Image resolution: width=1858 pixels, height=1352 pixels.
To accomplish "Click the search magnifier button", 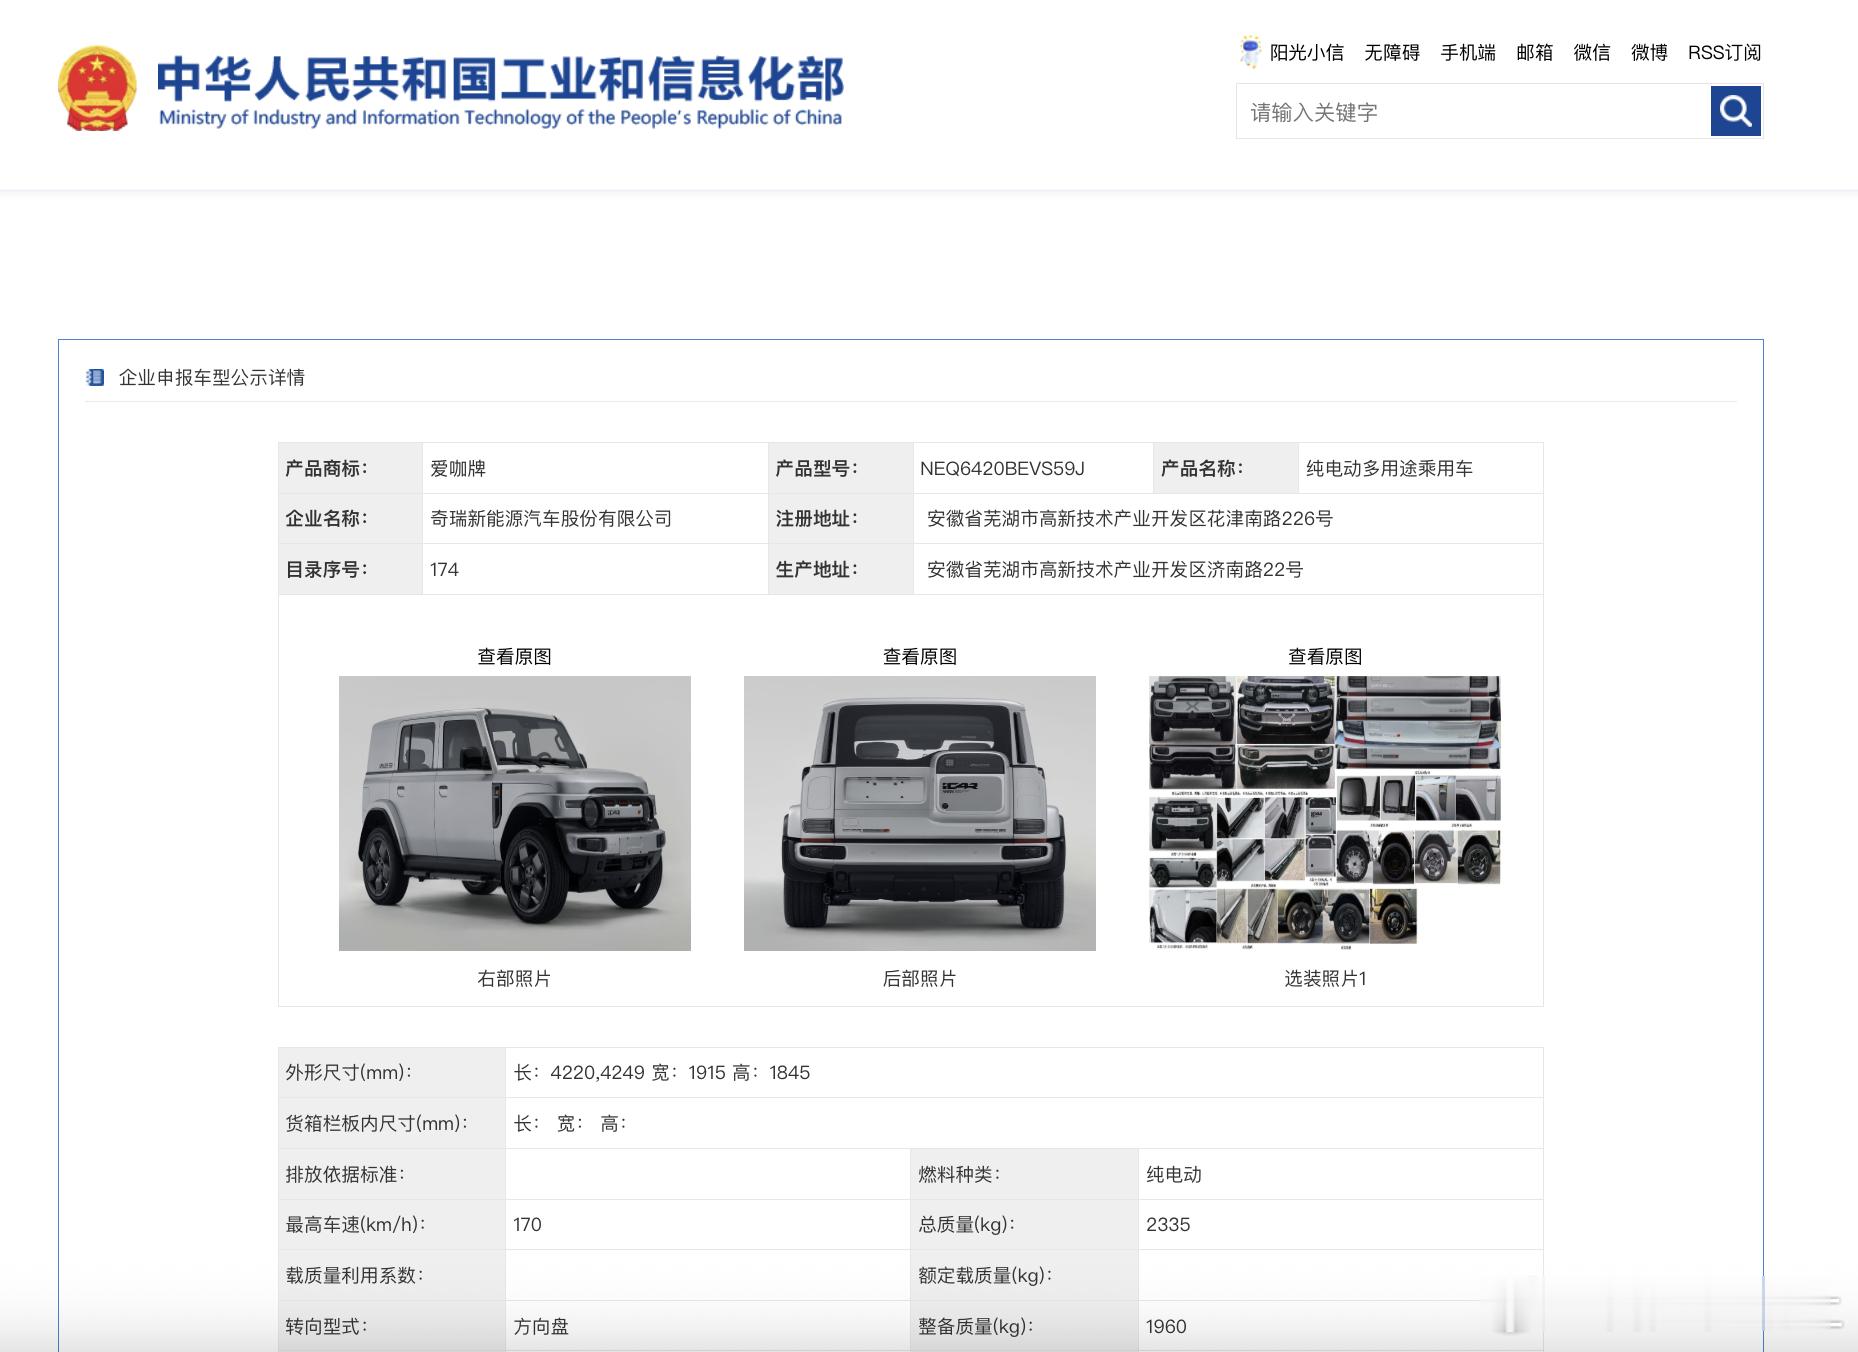I will click(1735, 111).
